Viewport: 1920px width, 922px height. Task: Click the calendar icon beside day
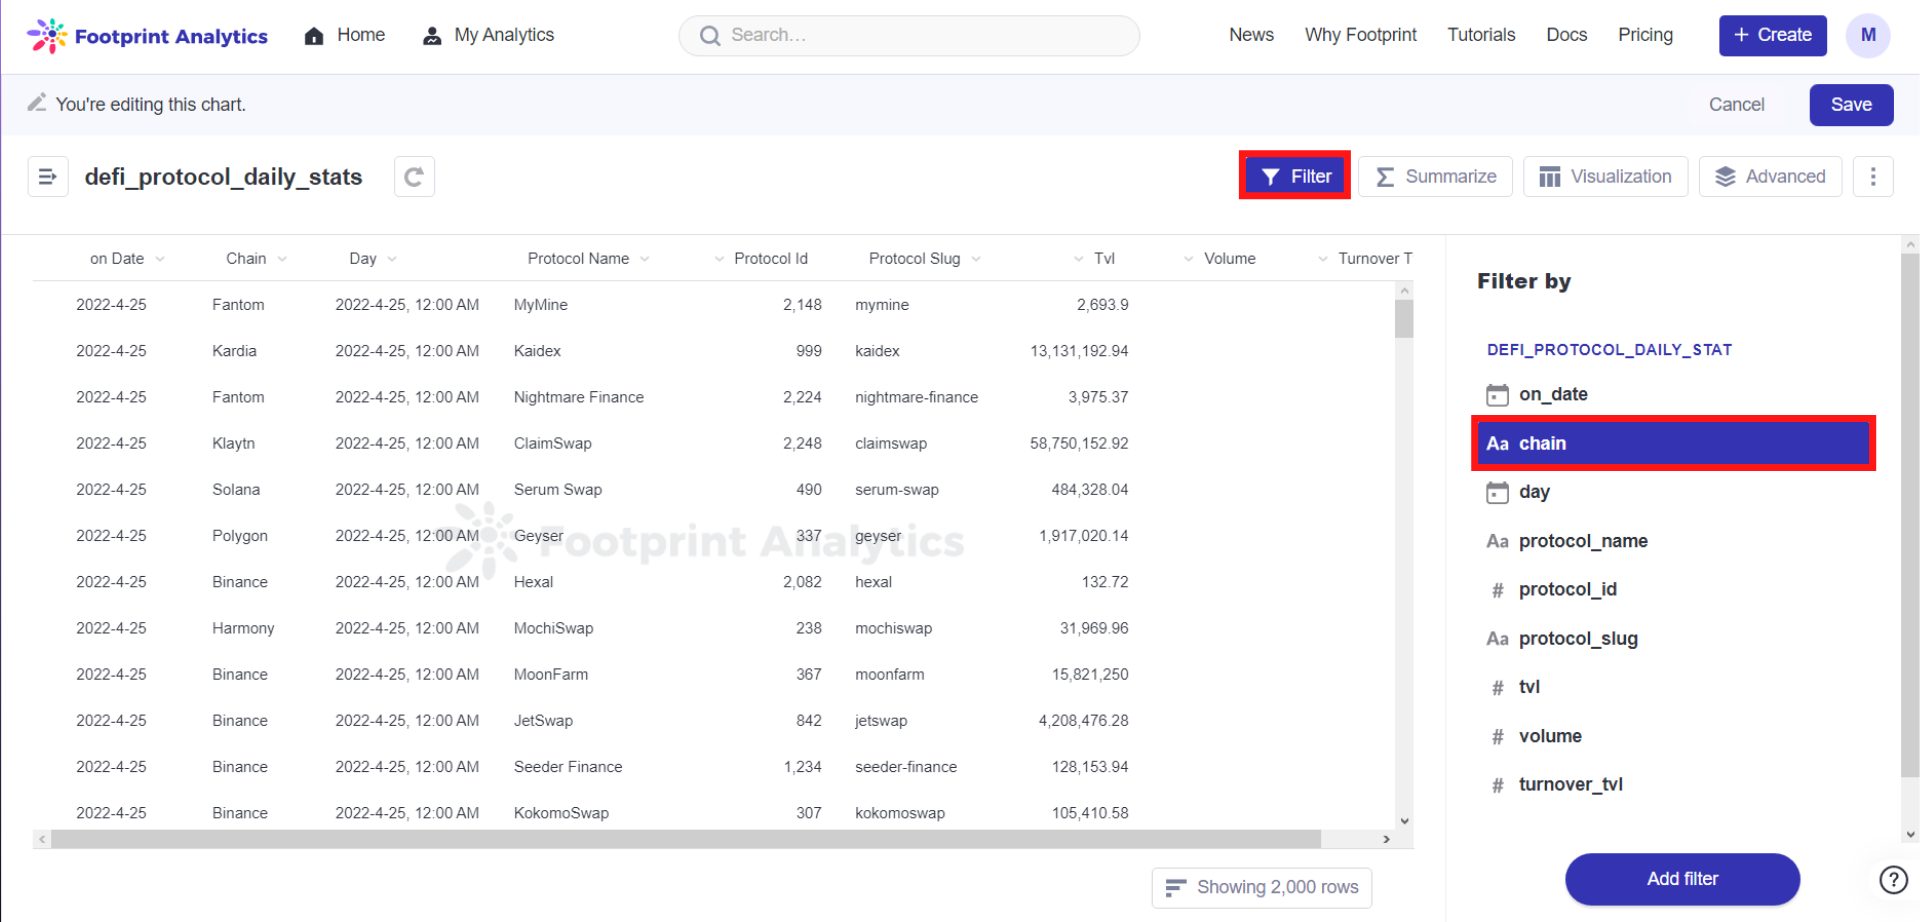coord(1497,492)
